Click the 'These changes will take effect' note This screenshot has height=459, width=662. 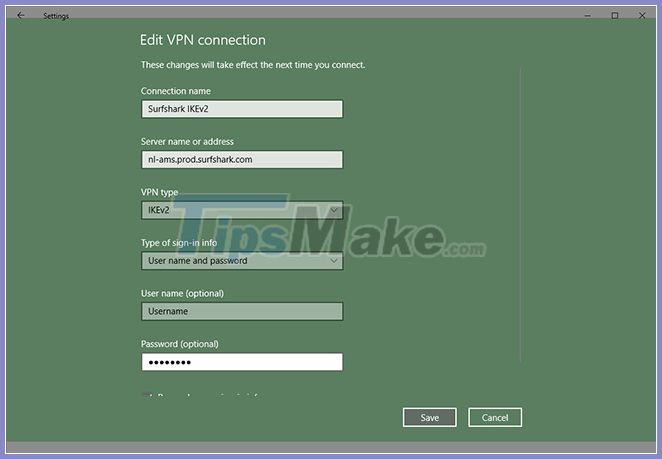coord(253,65)
